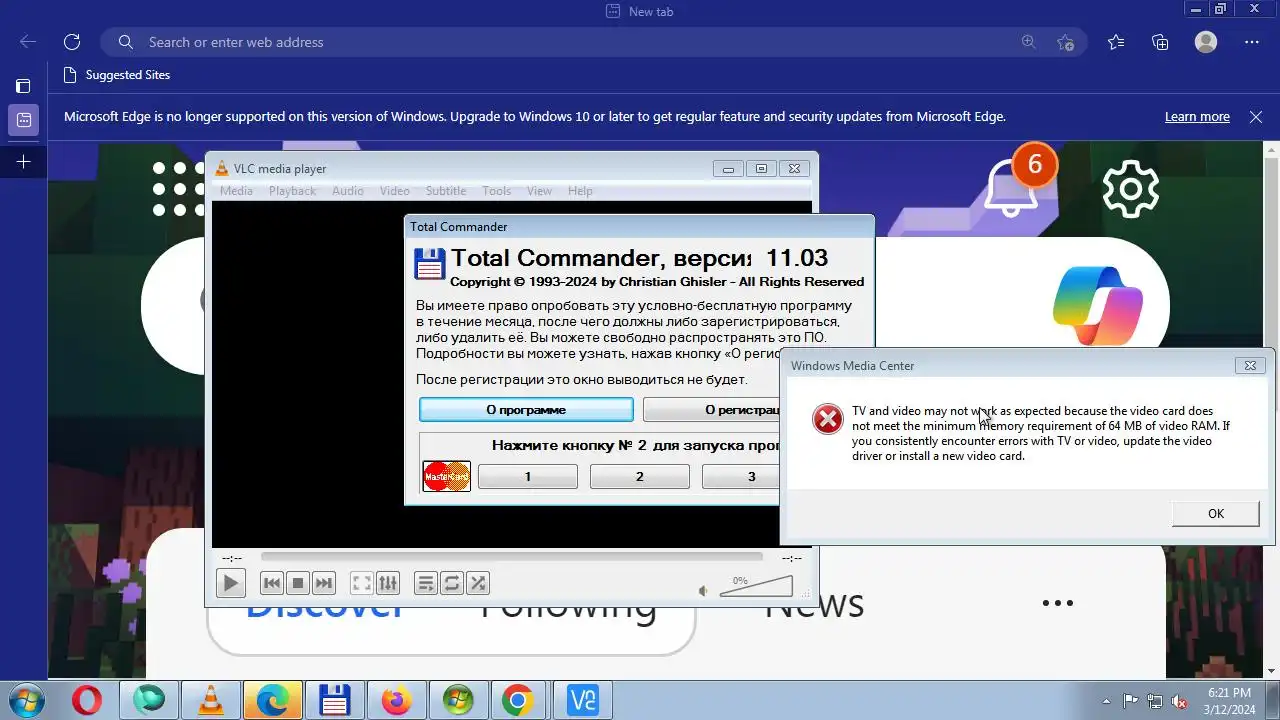Click the red error icon
Screen dimensions: 1280x720
(828, 418)
